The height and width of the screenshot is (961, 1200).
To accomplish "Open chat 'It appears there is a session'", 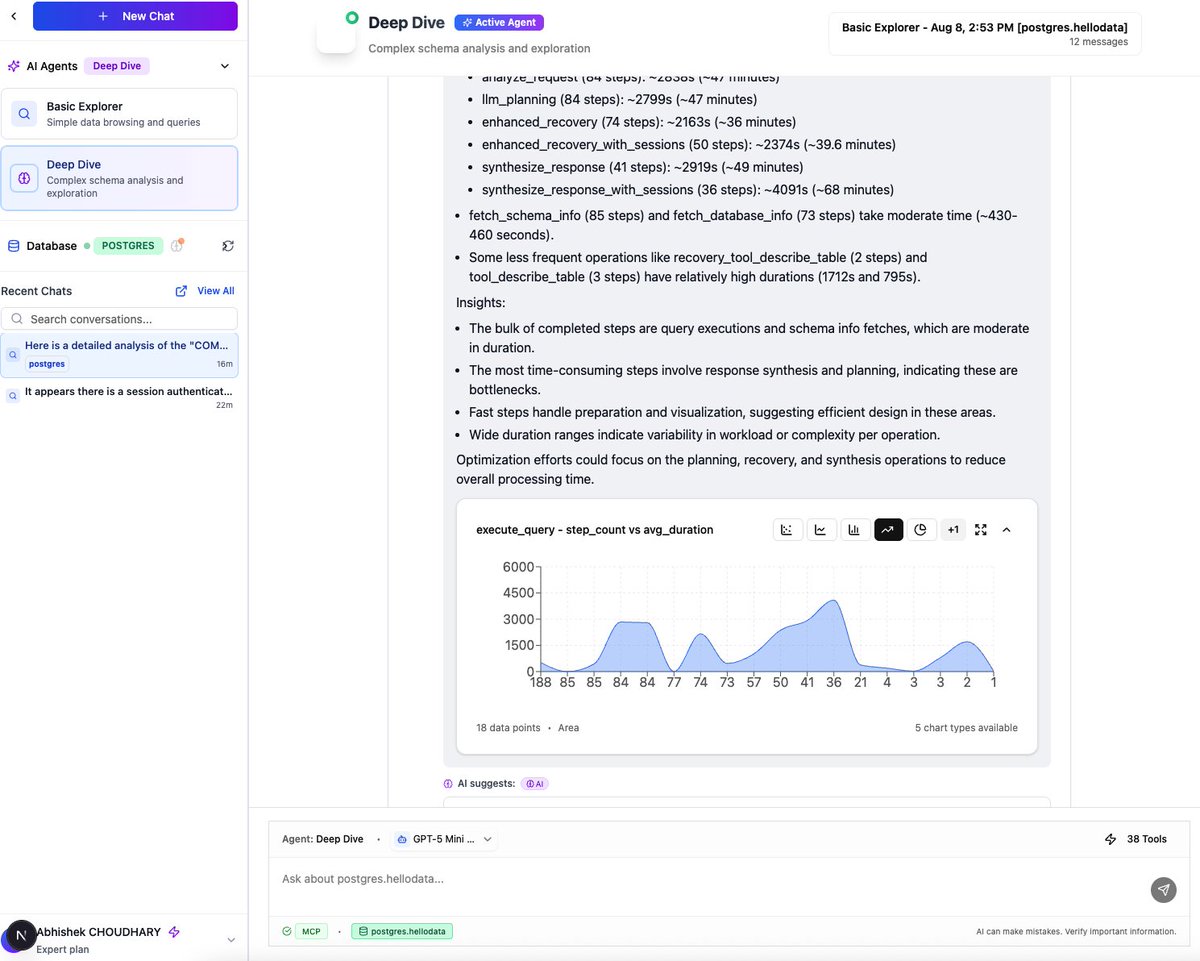I will pyautogui.click(x=119, y=397).
